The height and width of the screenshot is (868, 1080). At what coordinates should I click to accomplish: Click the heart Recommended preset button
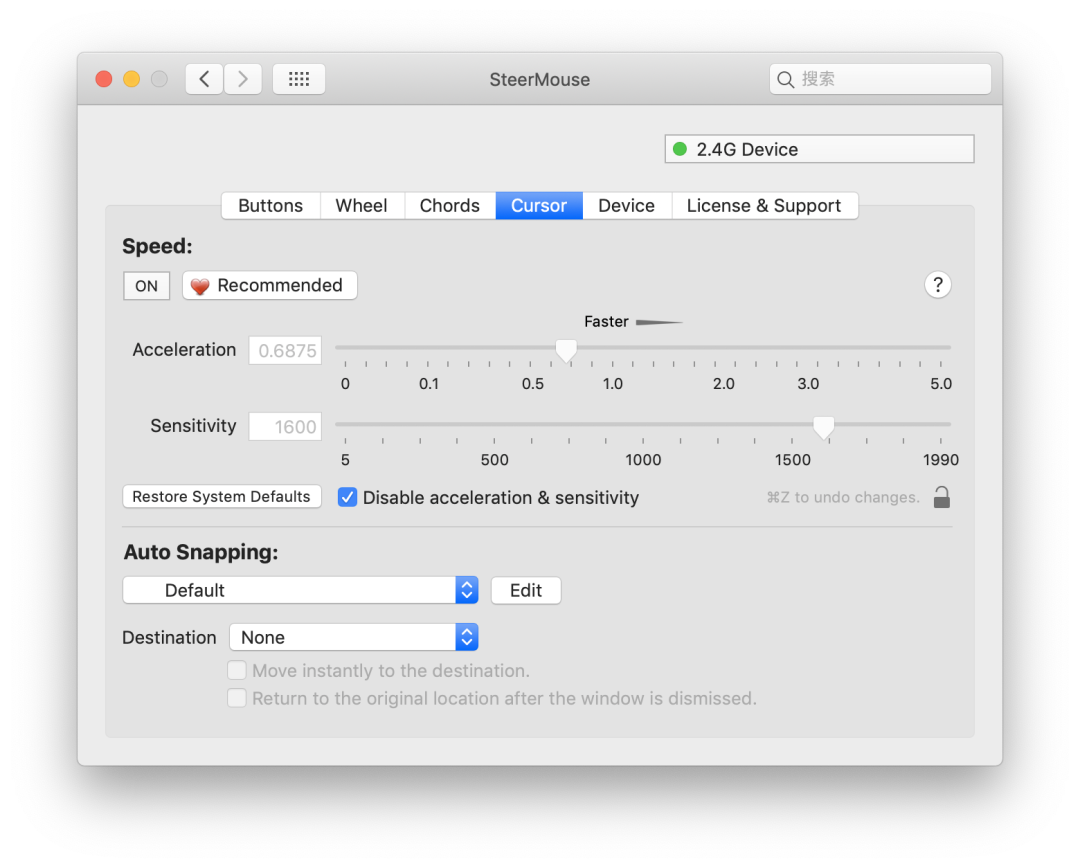click(x=269, y=286)
